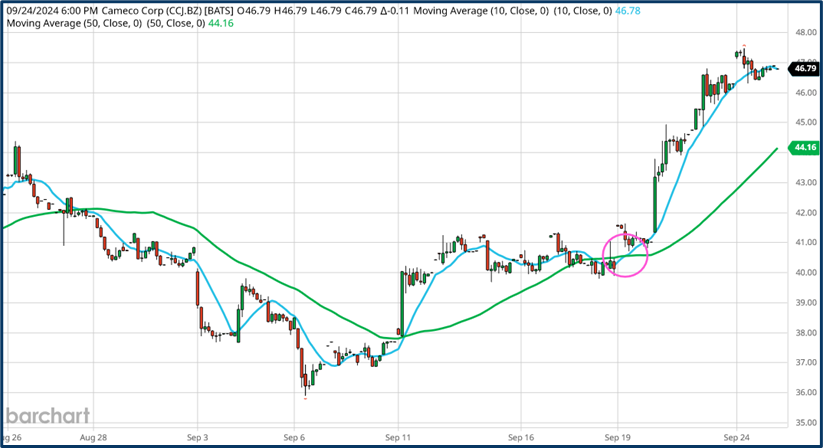The height and width of the screenshot is (448, 823).
Task: Click the Sep 11 date axis label
Action: point(399,438)
